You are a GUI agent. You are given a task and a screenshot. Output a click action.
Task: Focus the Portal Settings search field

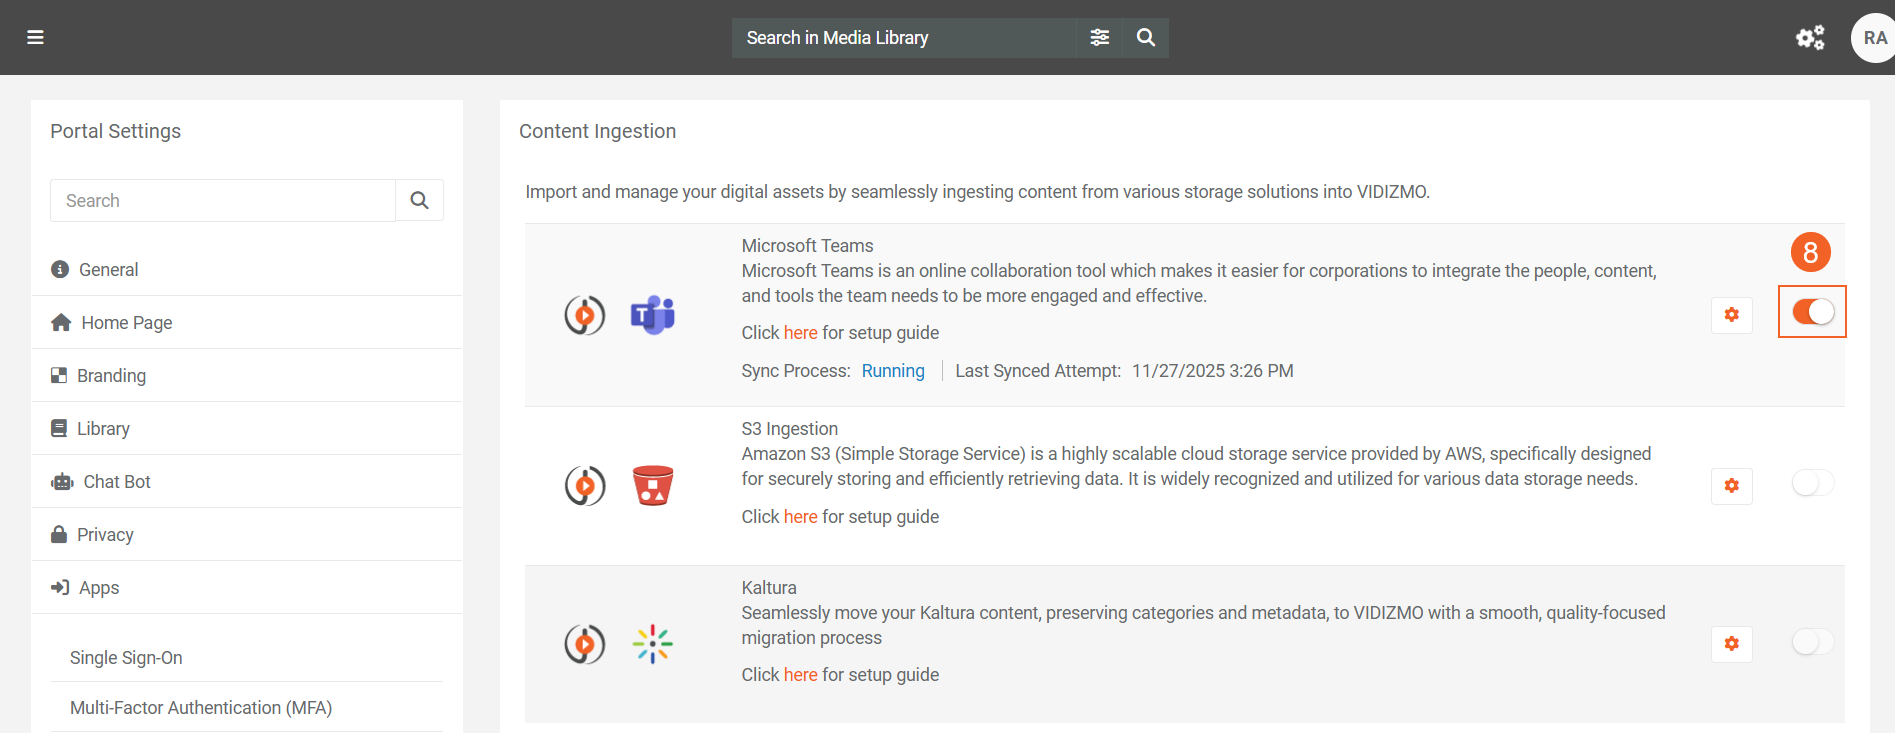click(x=223, y=201)
